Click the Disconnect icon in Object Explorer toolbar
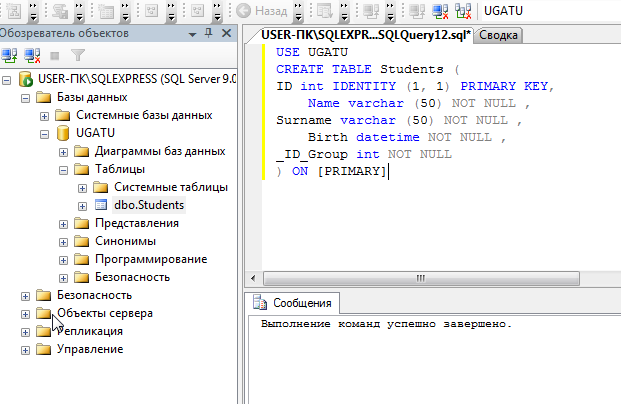Screen dimensions: 621x404 [32, 55]
